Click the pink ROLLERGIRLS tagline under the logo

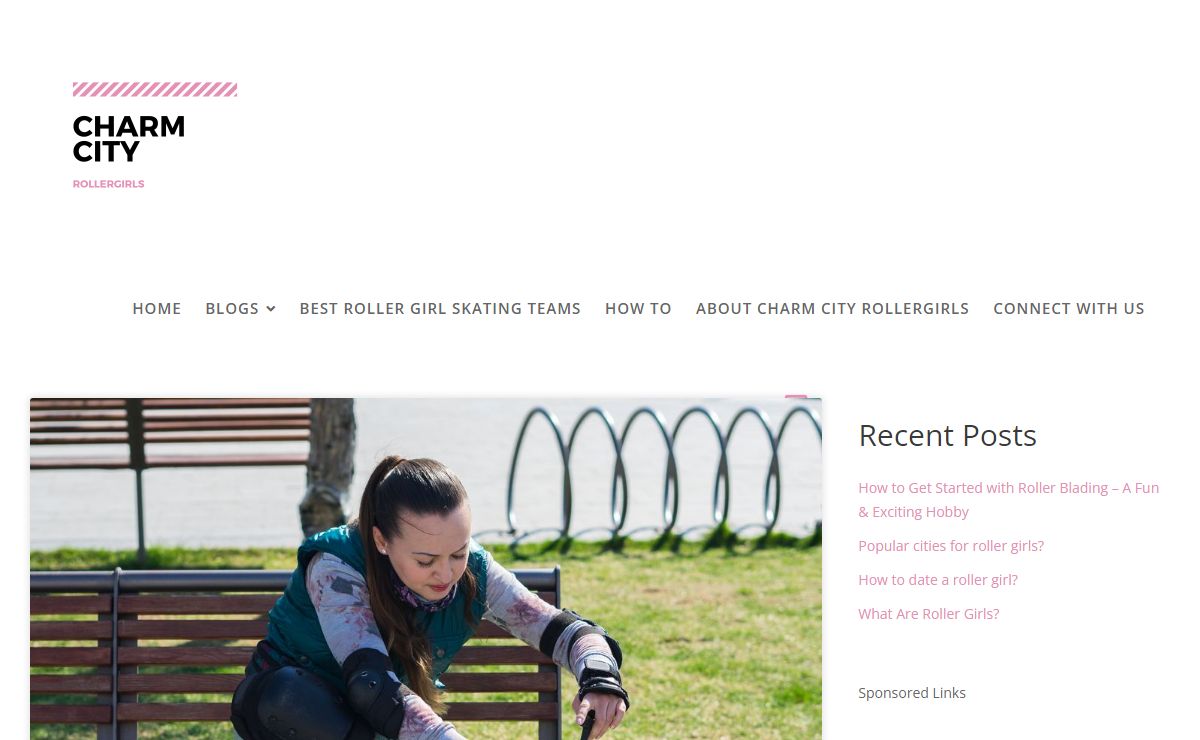pos(109,184)
